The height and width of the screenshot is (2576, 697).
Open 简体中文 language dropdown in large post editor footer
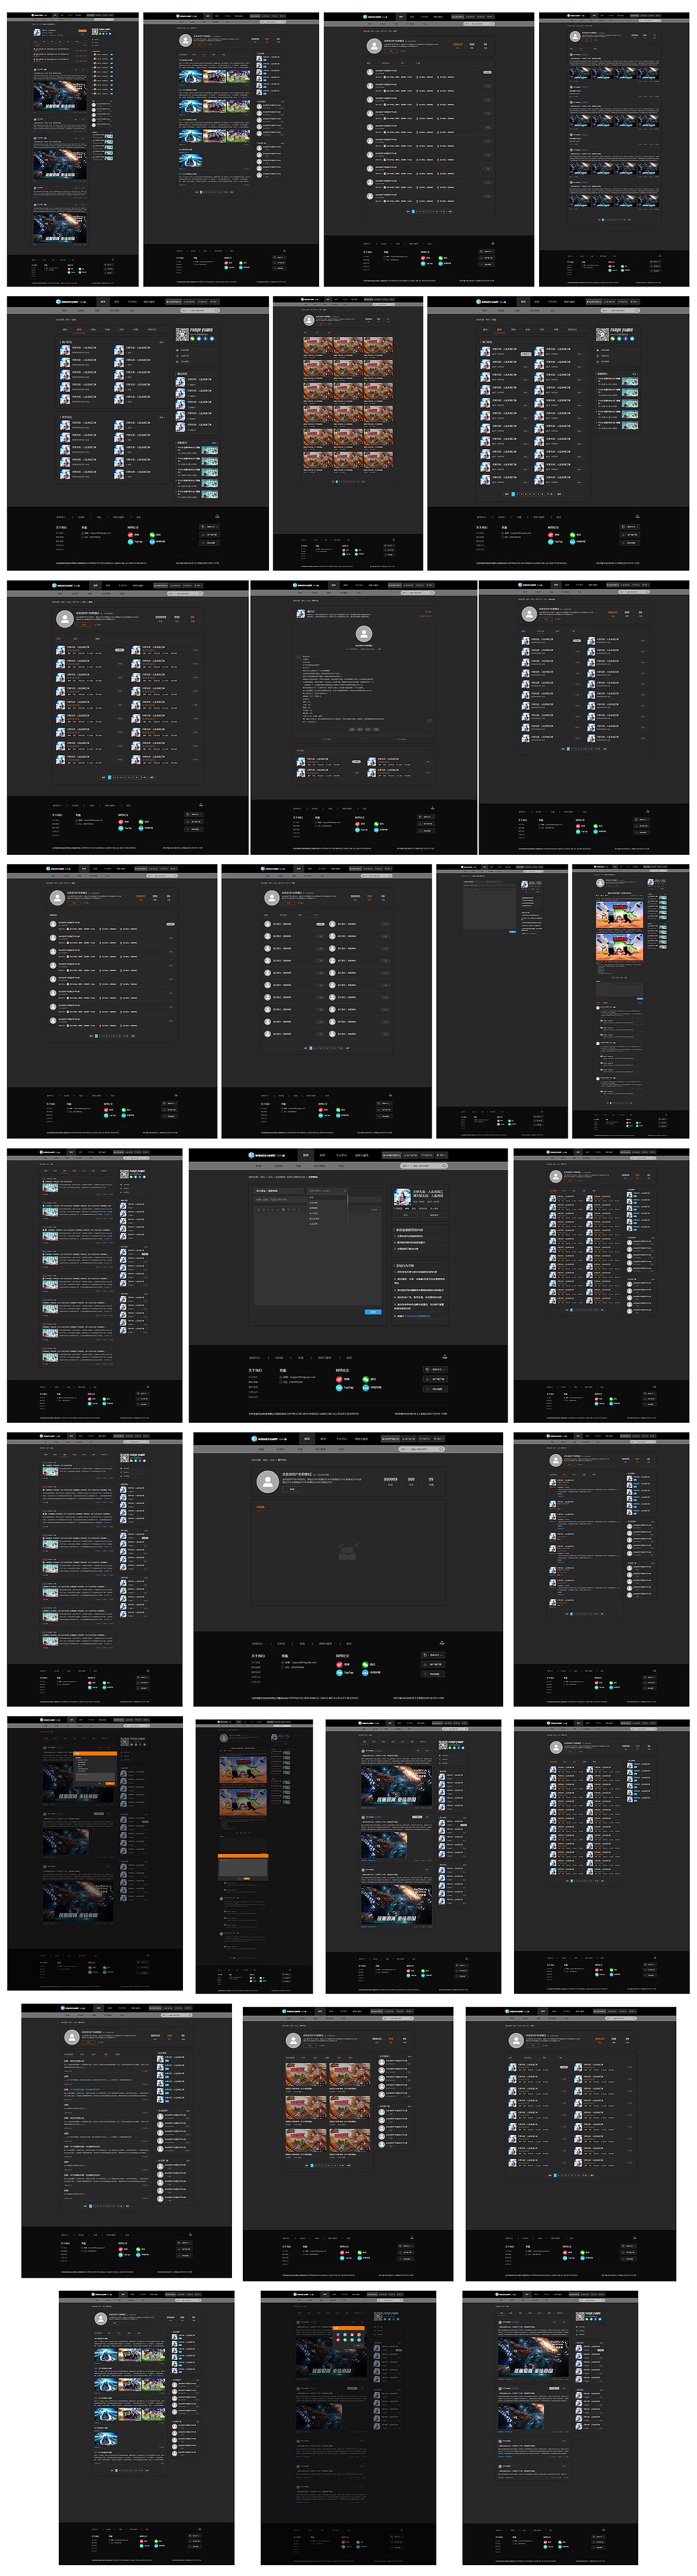coord(436,1370)
